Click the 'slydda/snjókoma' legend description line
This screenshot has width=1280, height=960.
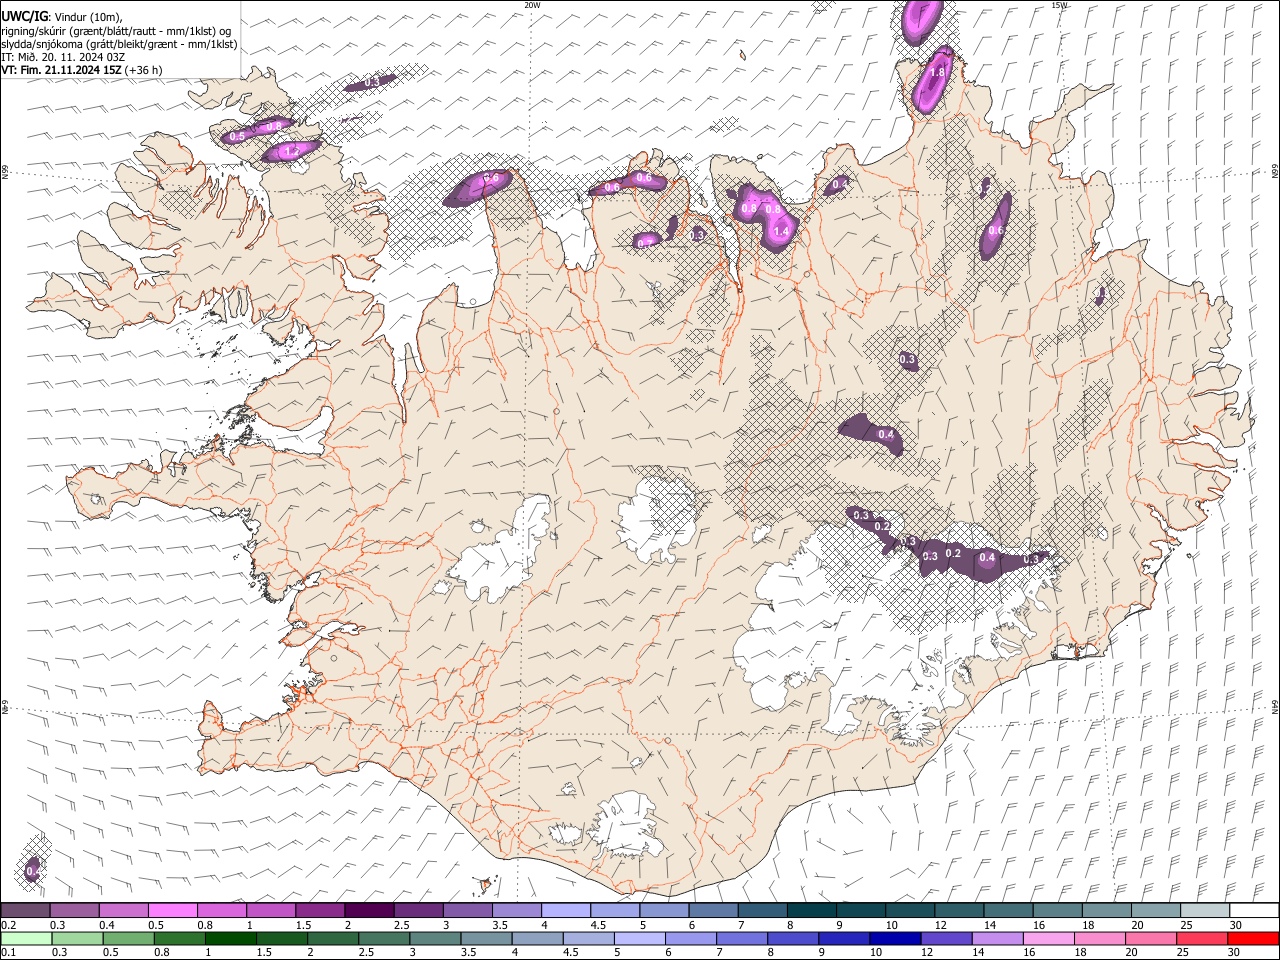(119, 44)
